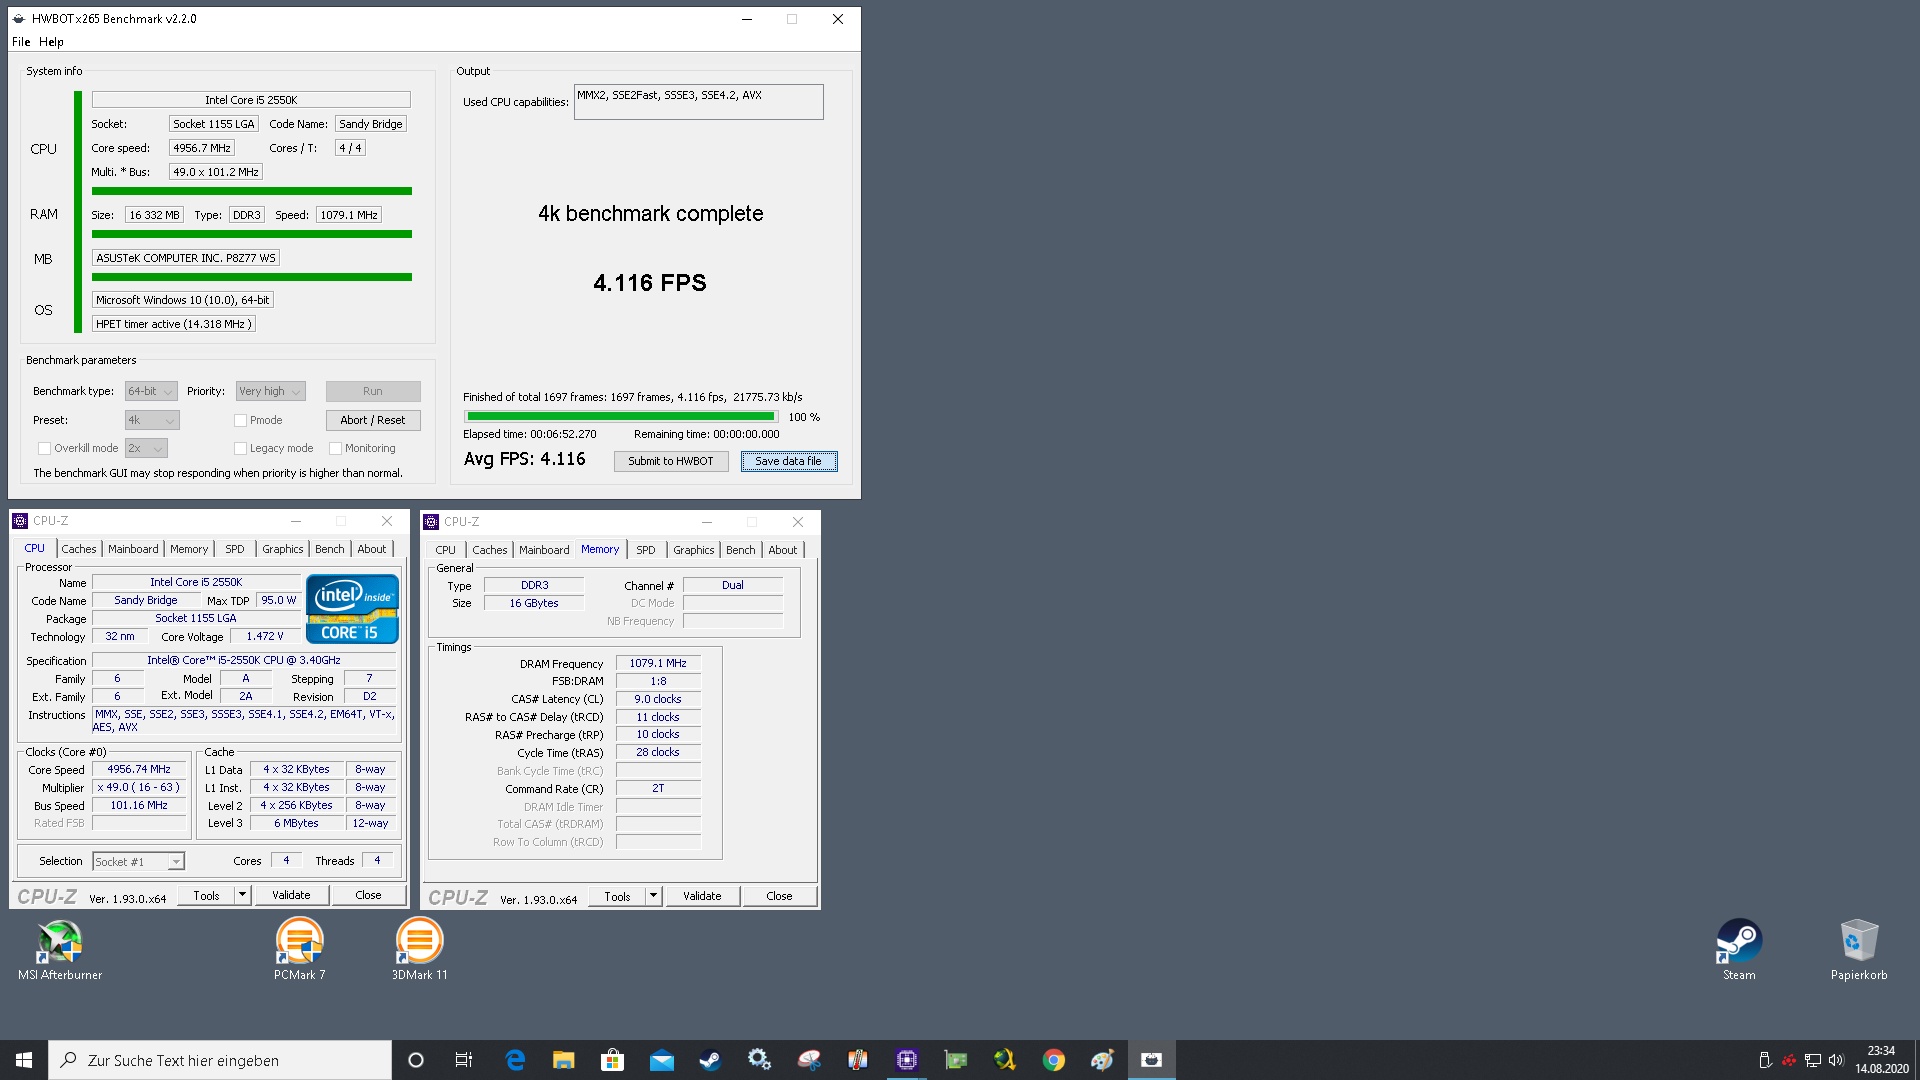The height and width of the screenshot is (1080, 1920).
Task: Click the benchmark progress bar
Action: tap(621, 417)
